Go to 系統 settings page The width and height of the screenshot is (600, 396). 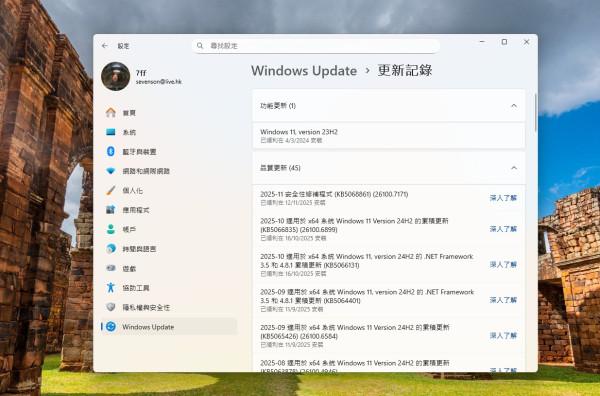pos(169,132)
